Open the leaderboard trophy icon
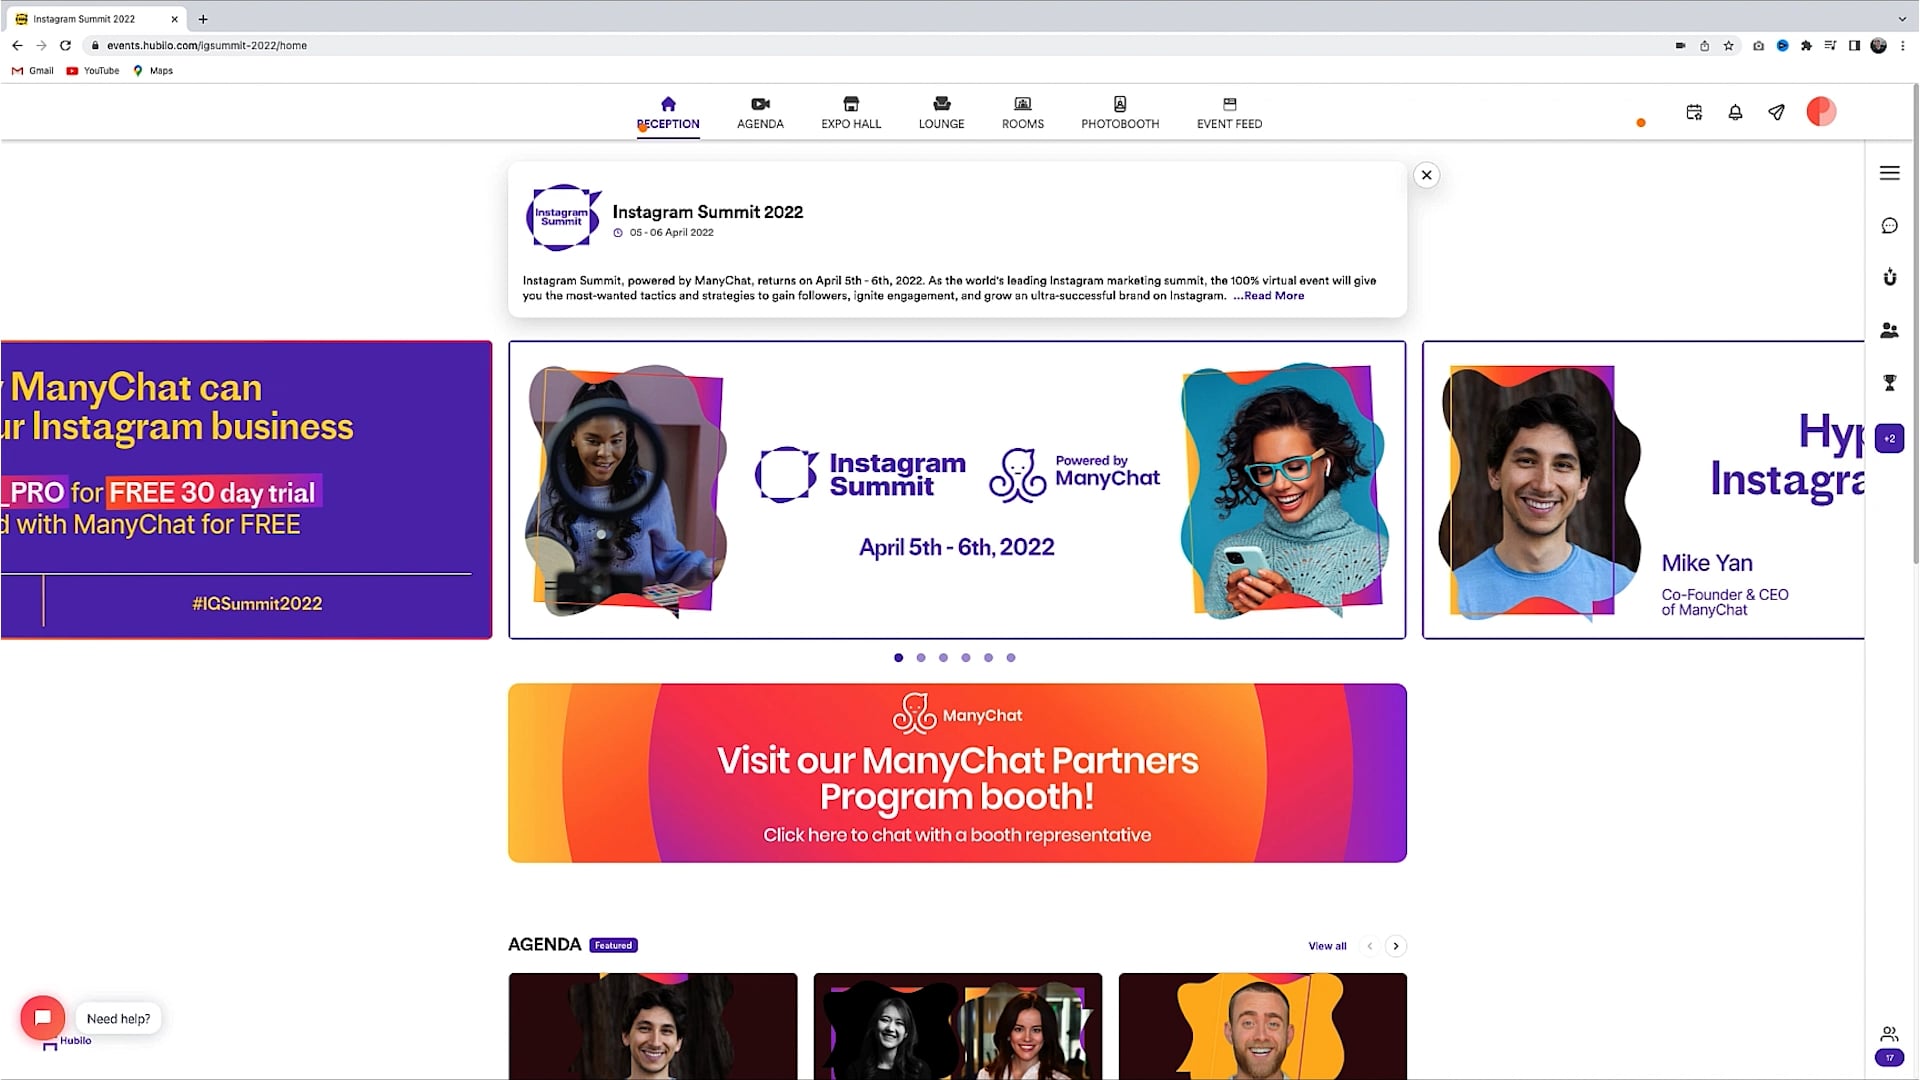Screen dimensions: 1920x1080 click(1889, 382)
